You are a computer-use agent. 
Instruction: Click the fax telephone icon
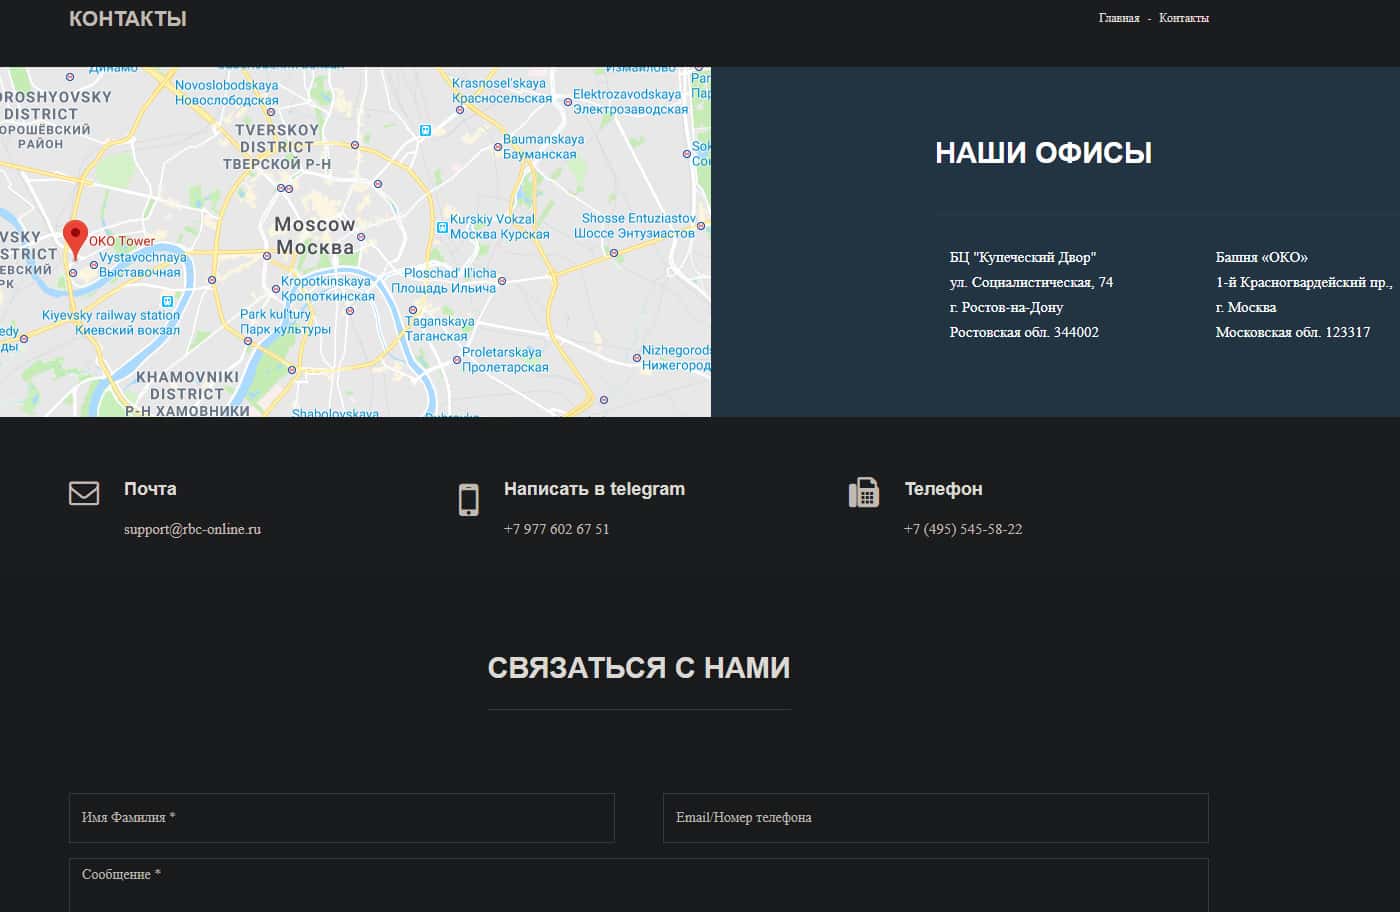[863, 493]
